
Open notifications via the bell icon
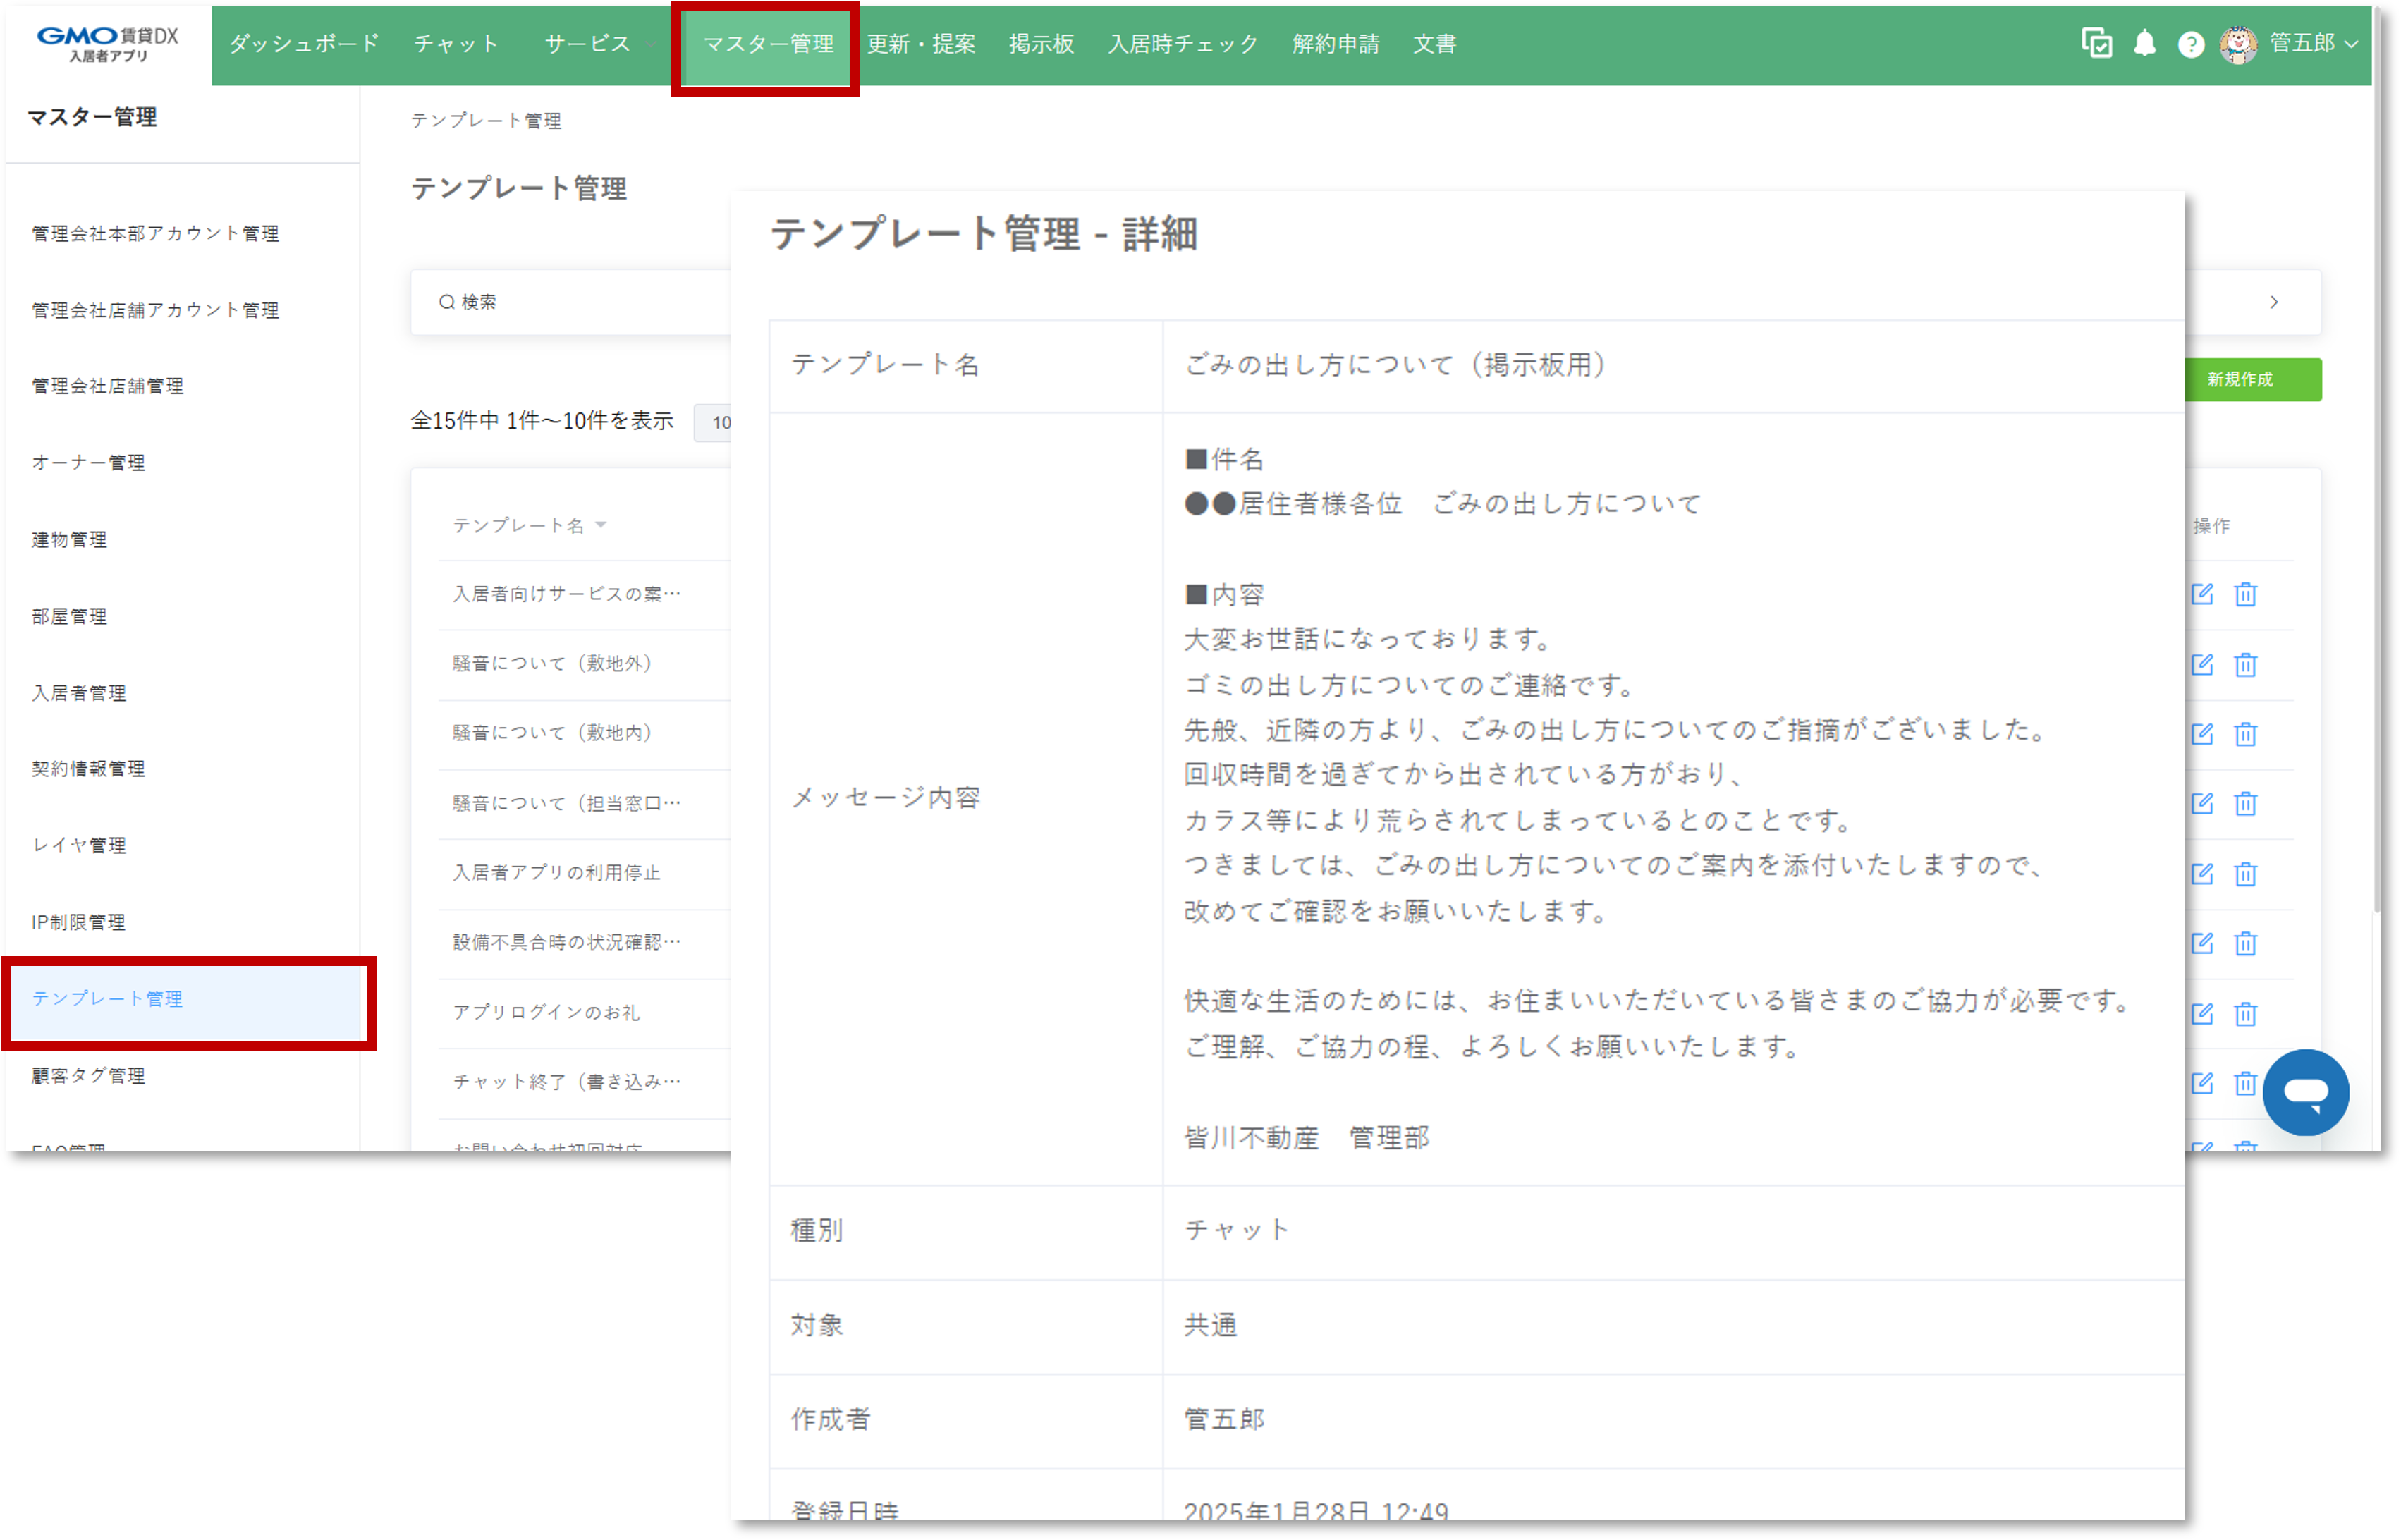click(x=2146, y=44)
